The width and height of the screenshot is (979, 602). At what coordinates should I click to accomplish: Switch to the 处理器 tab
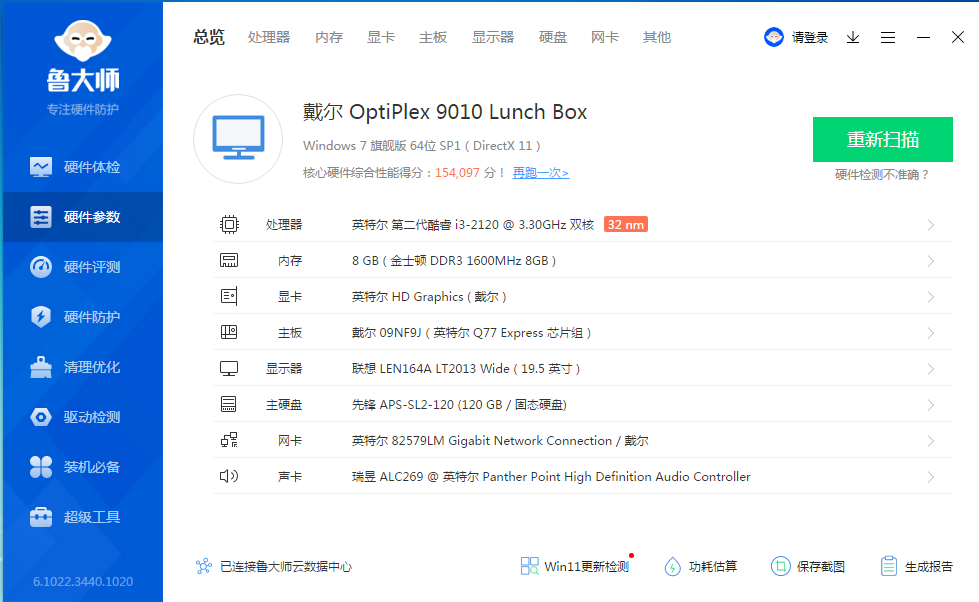coord(269,37)
